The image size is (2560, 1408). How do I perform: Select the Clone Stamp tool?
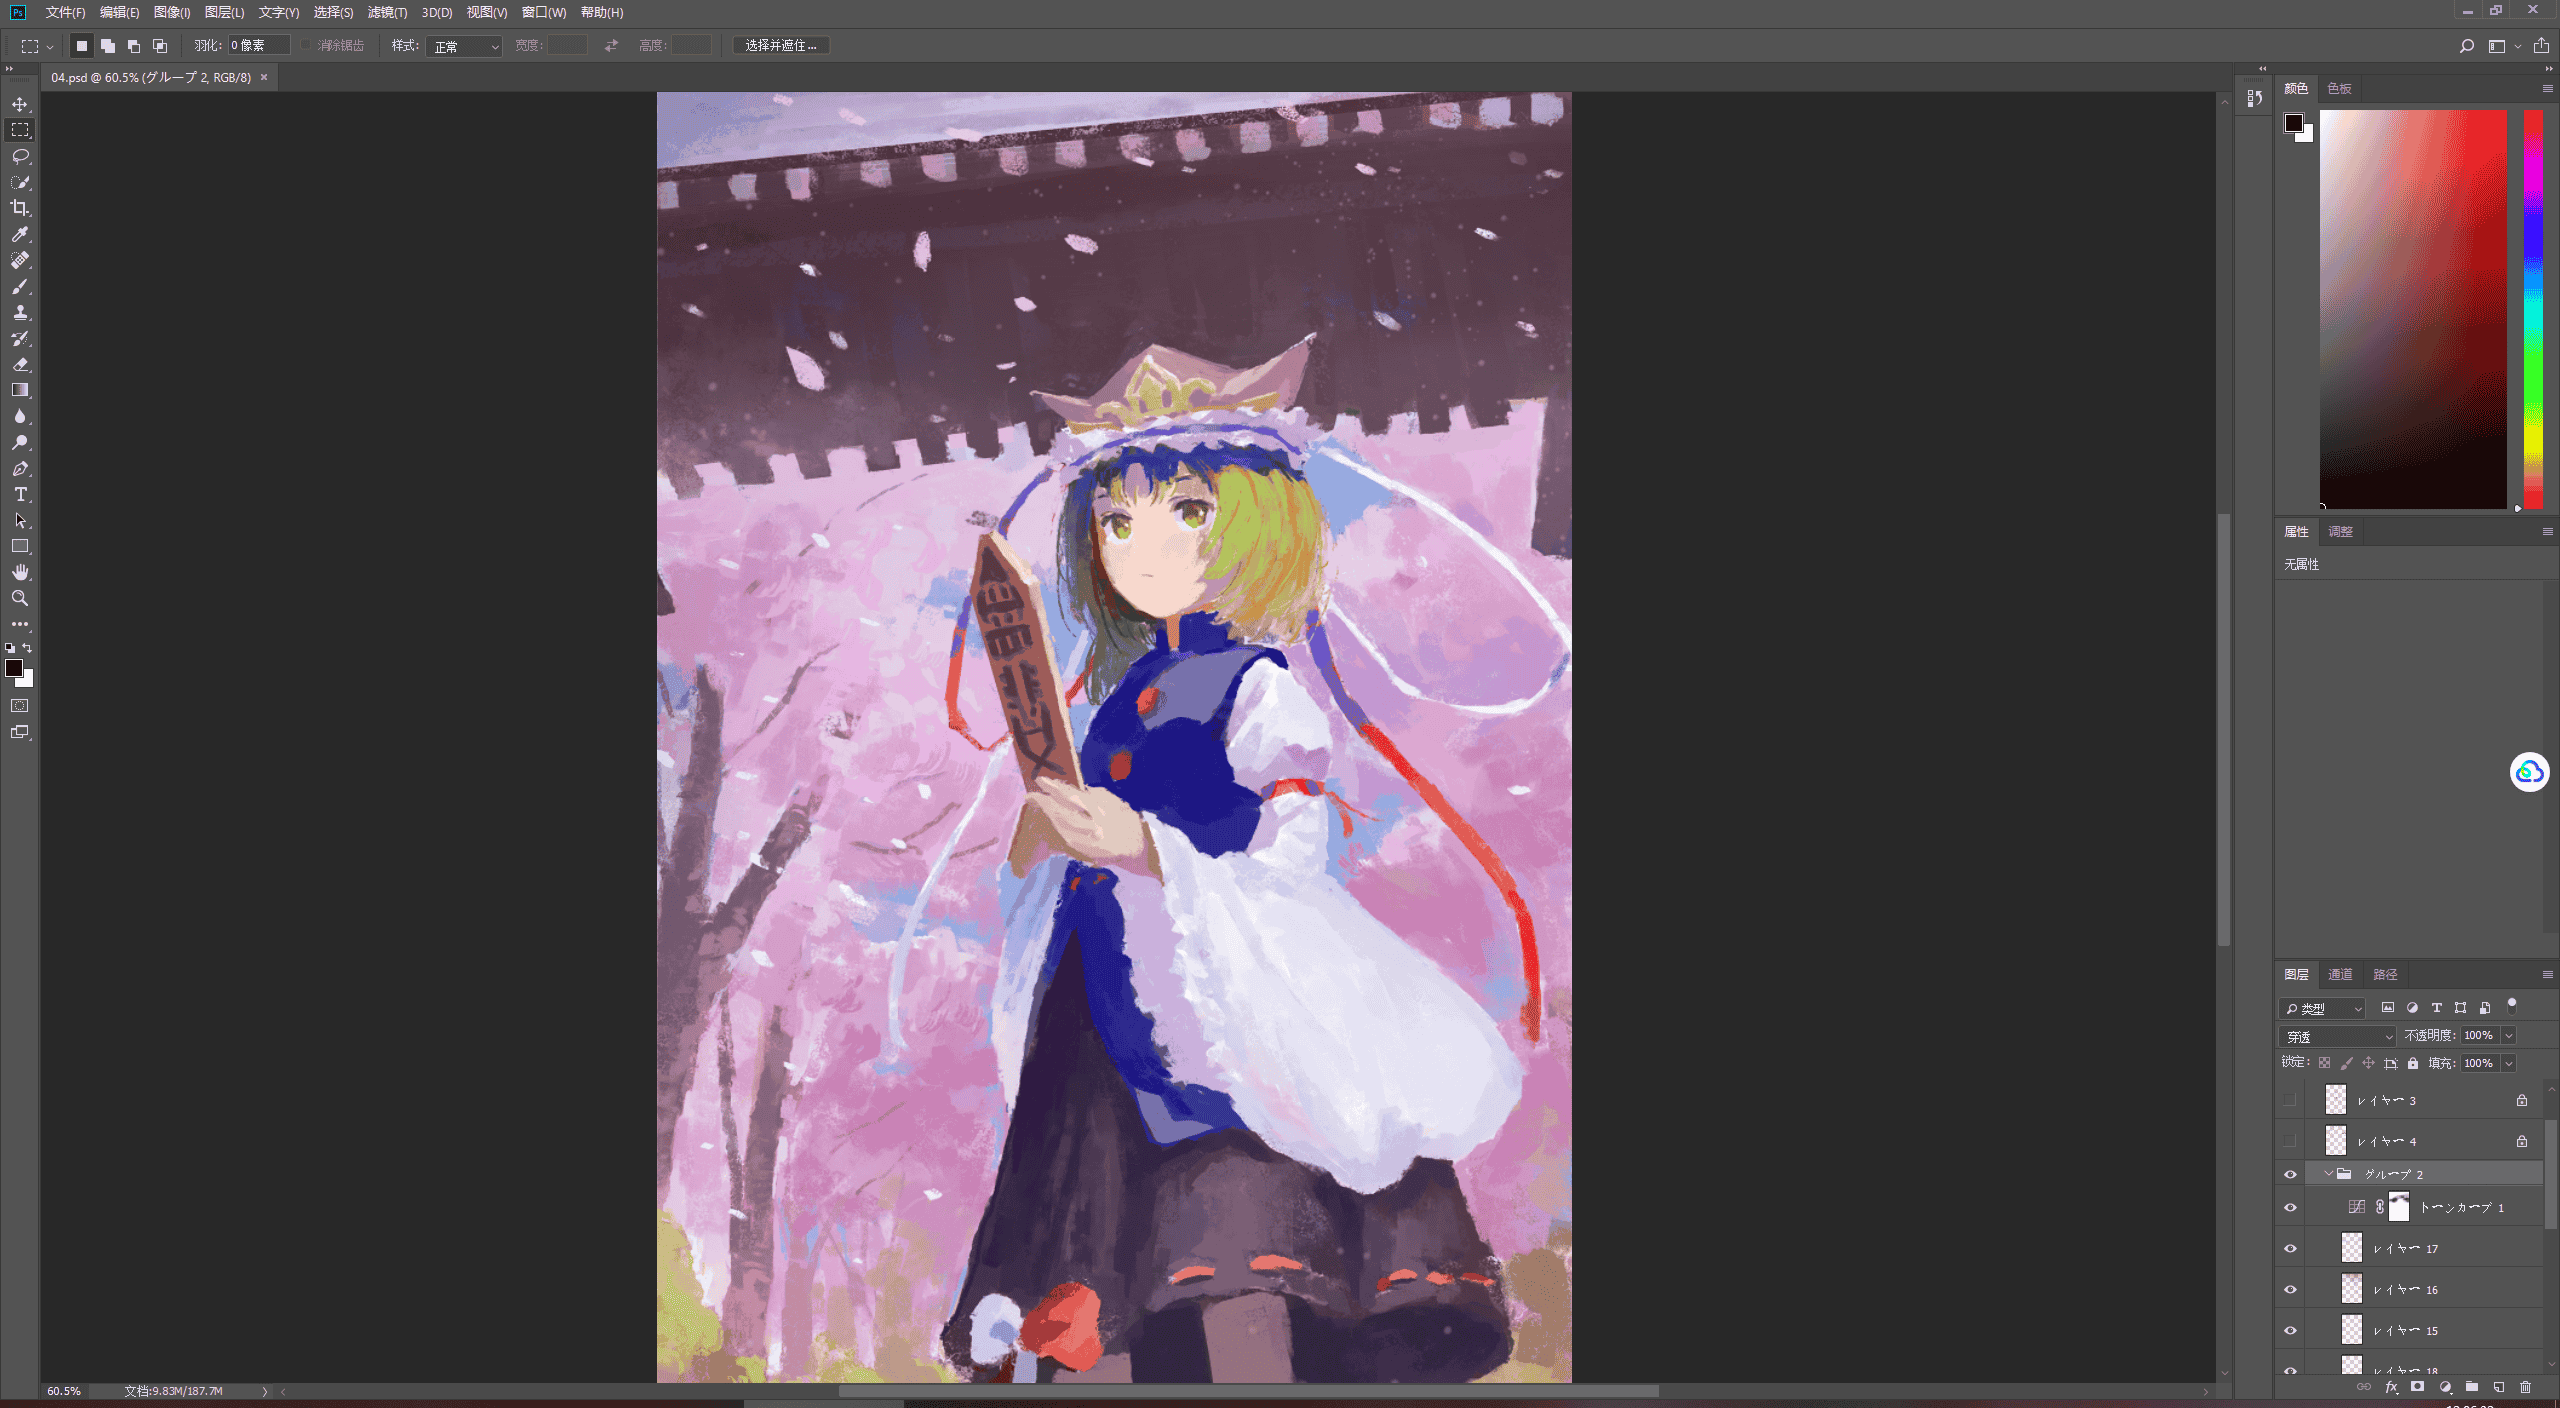[20, 312]
